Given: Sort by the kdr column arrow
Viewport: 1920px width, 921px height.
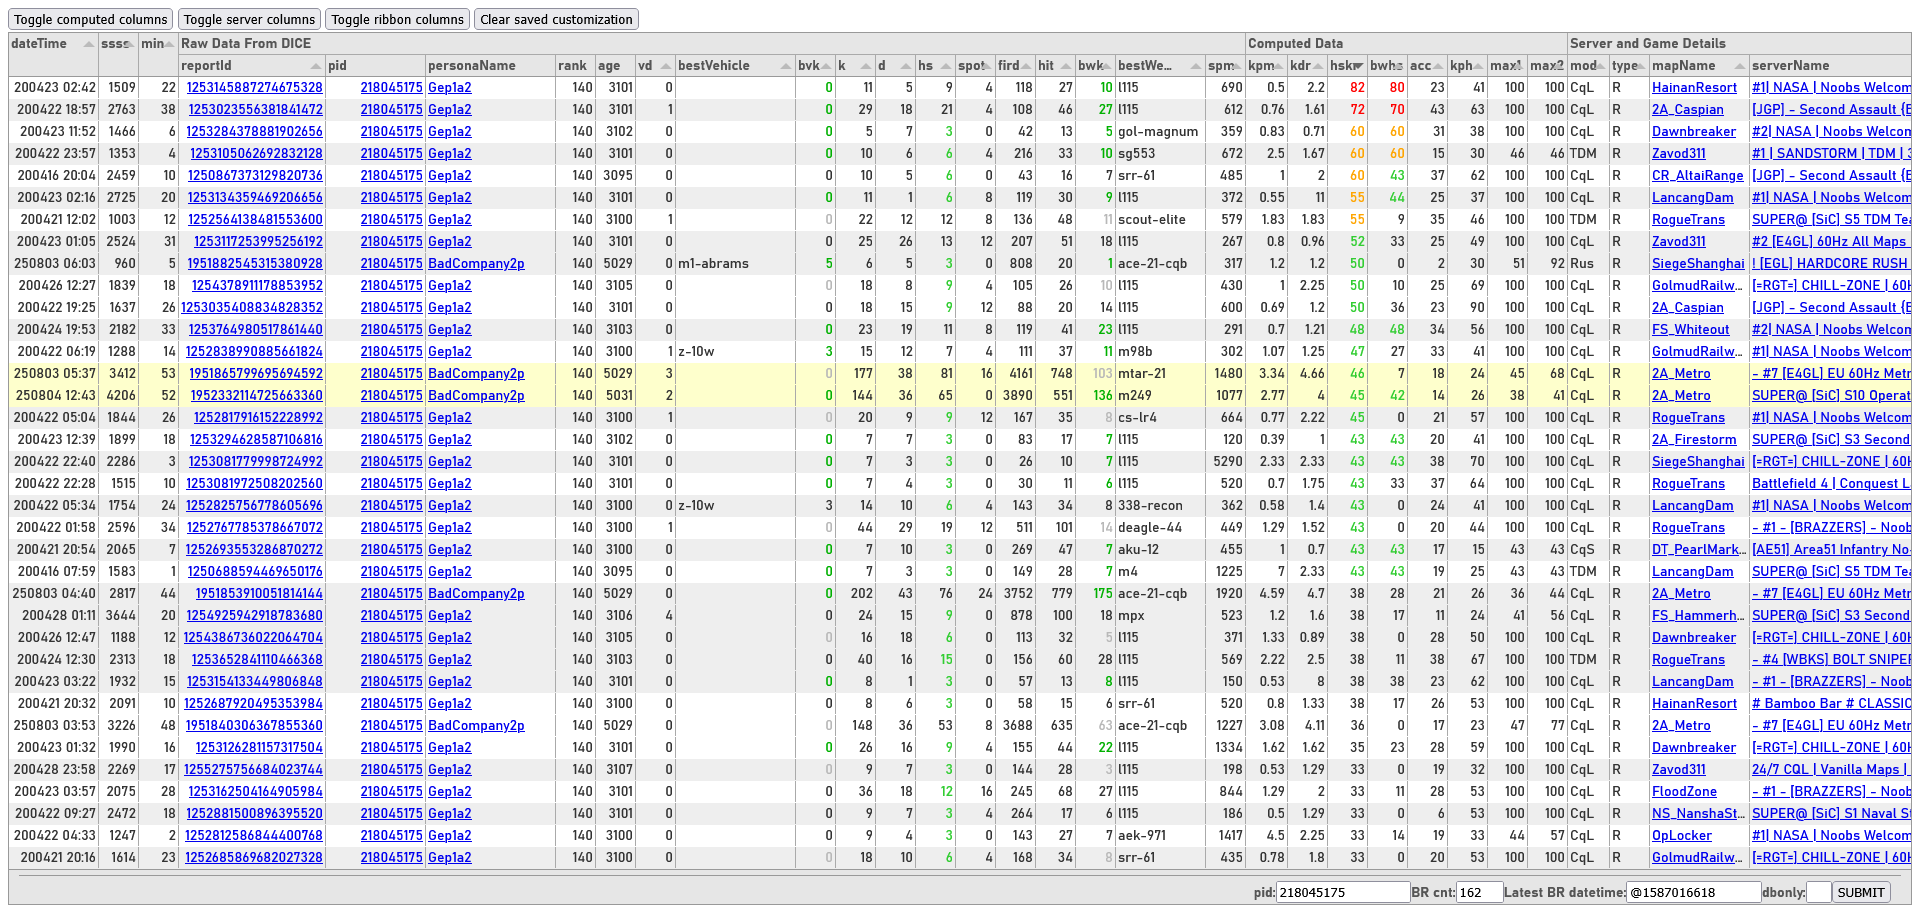Looking at the screenshot, I should coord(1319,66).
